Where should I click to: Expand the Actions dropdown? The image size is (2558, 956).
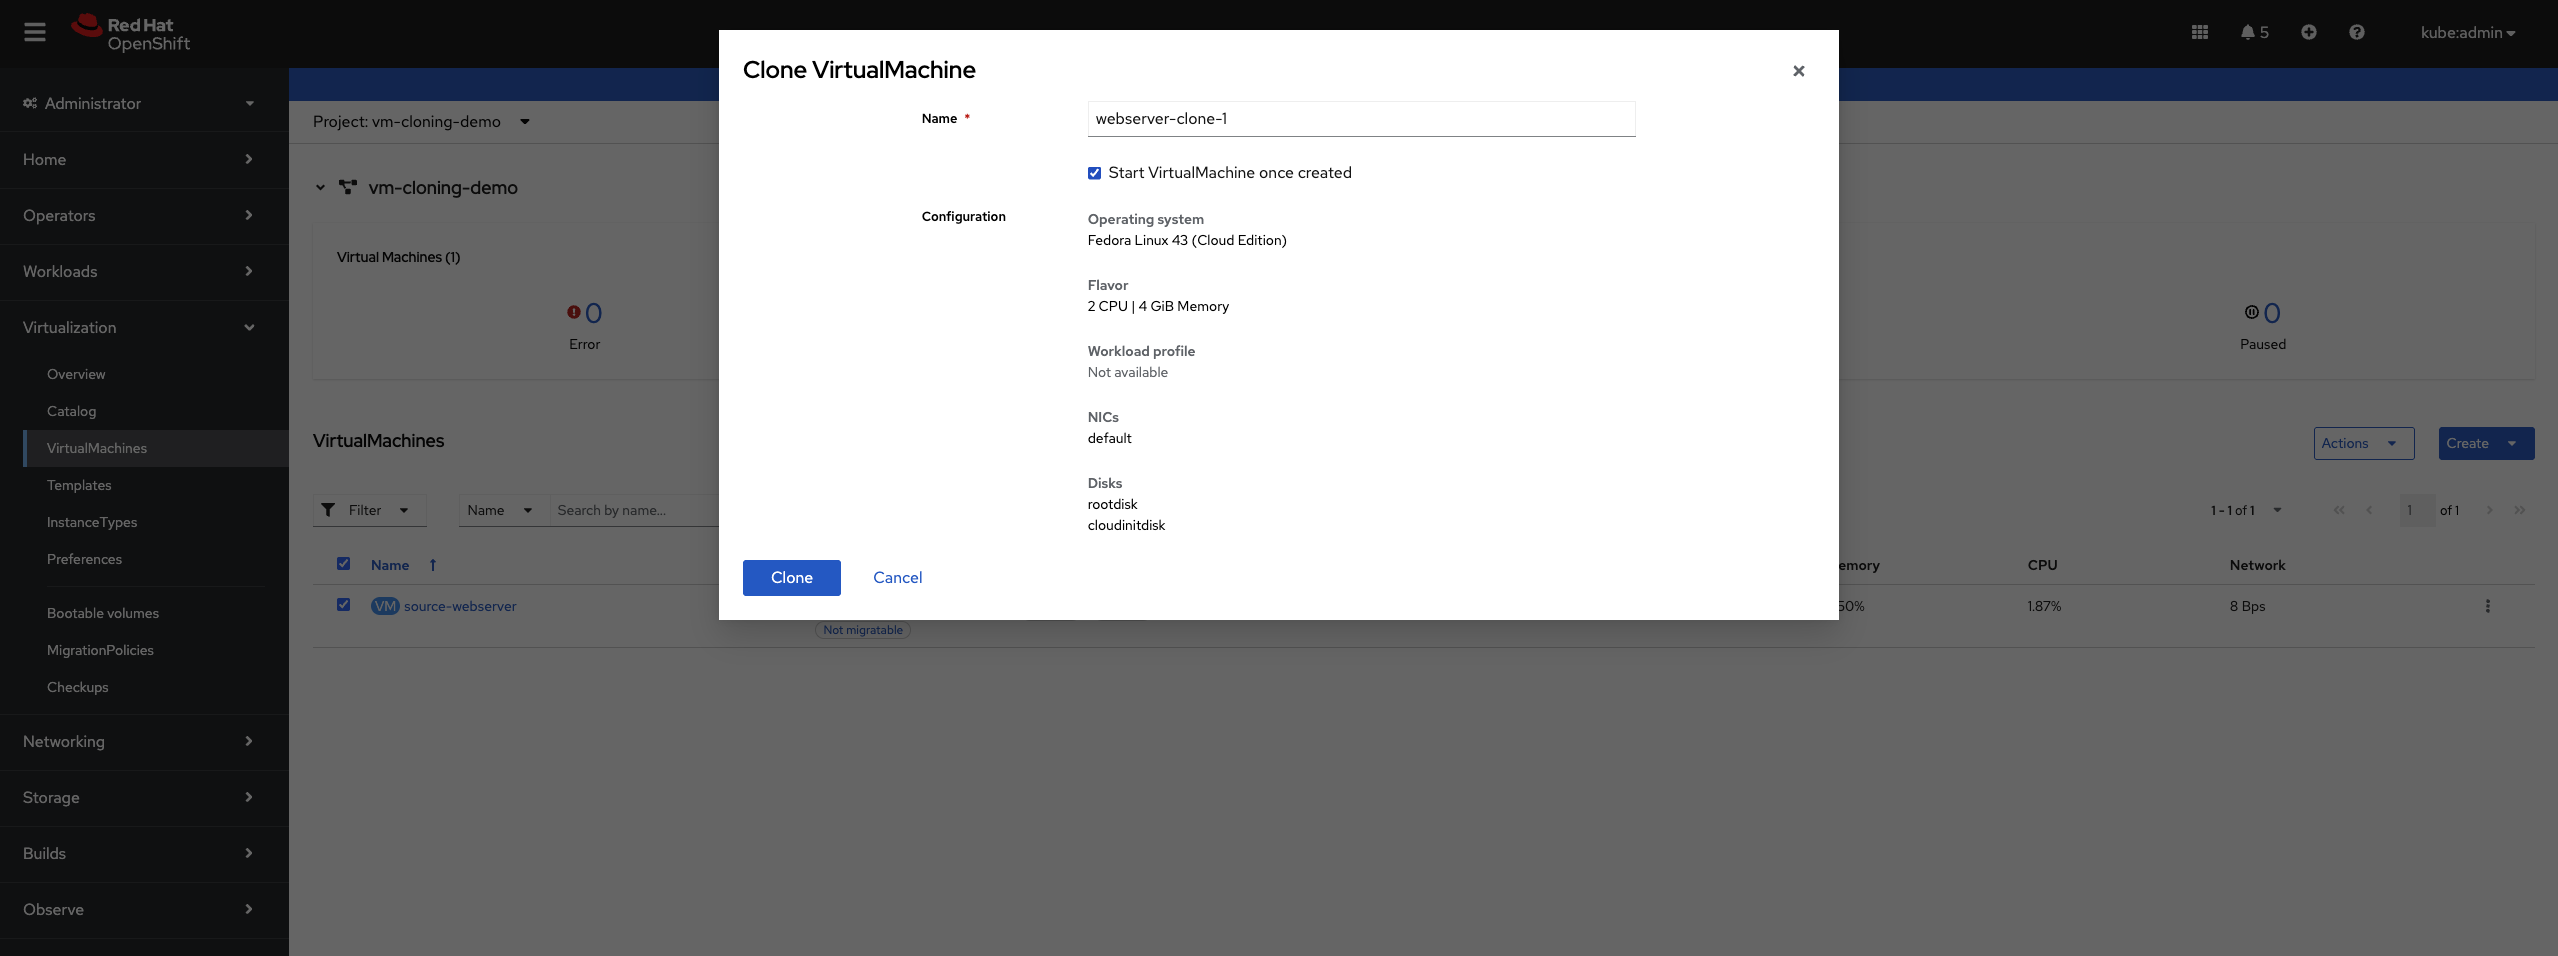tap(2363, 443)
